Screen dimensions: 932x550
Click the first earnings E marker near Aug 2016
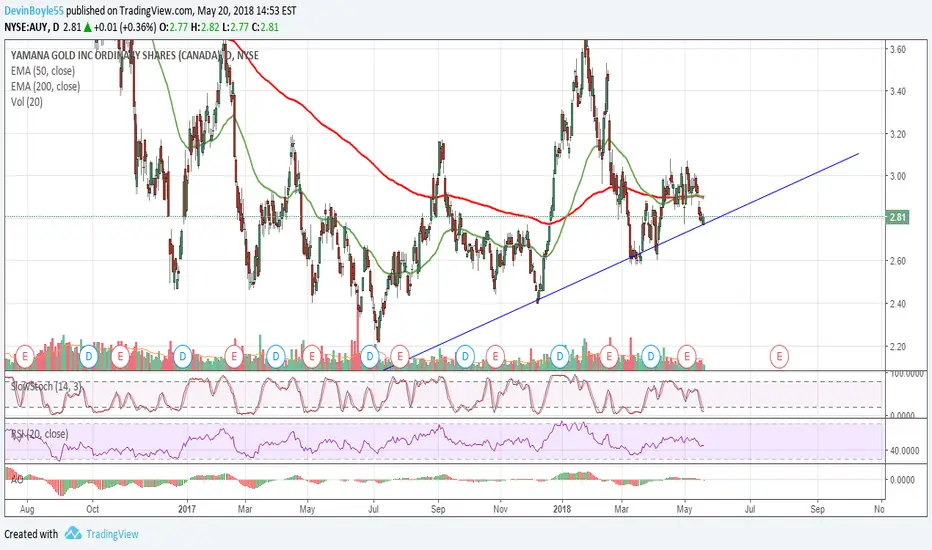click(x=24, y=357)
